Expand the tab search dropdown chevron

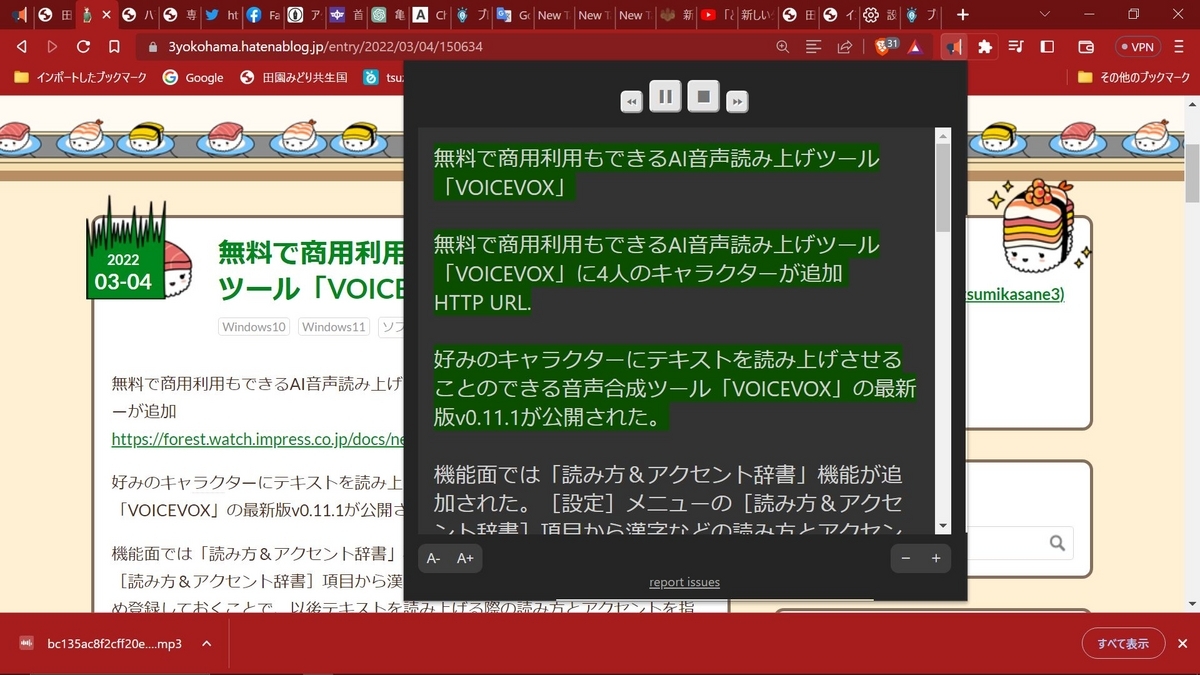[x=1045, y=15]
